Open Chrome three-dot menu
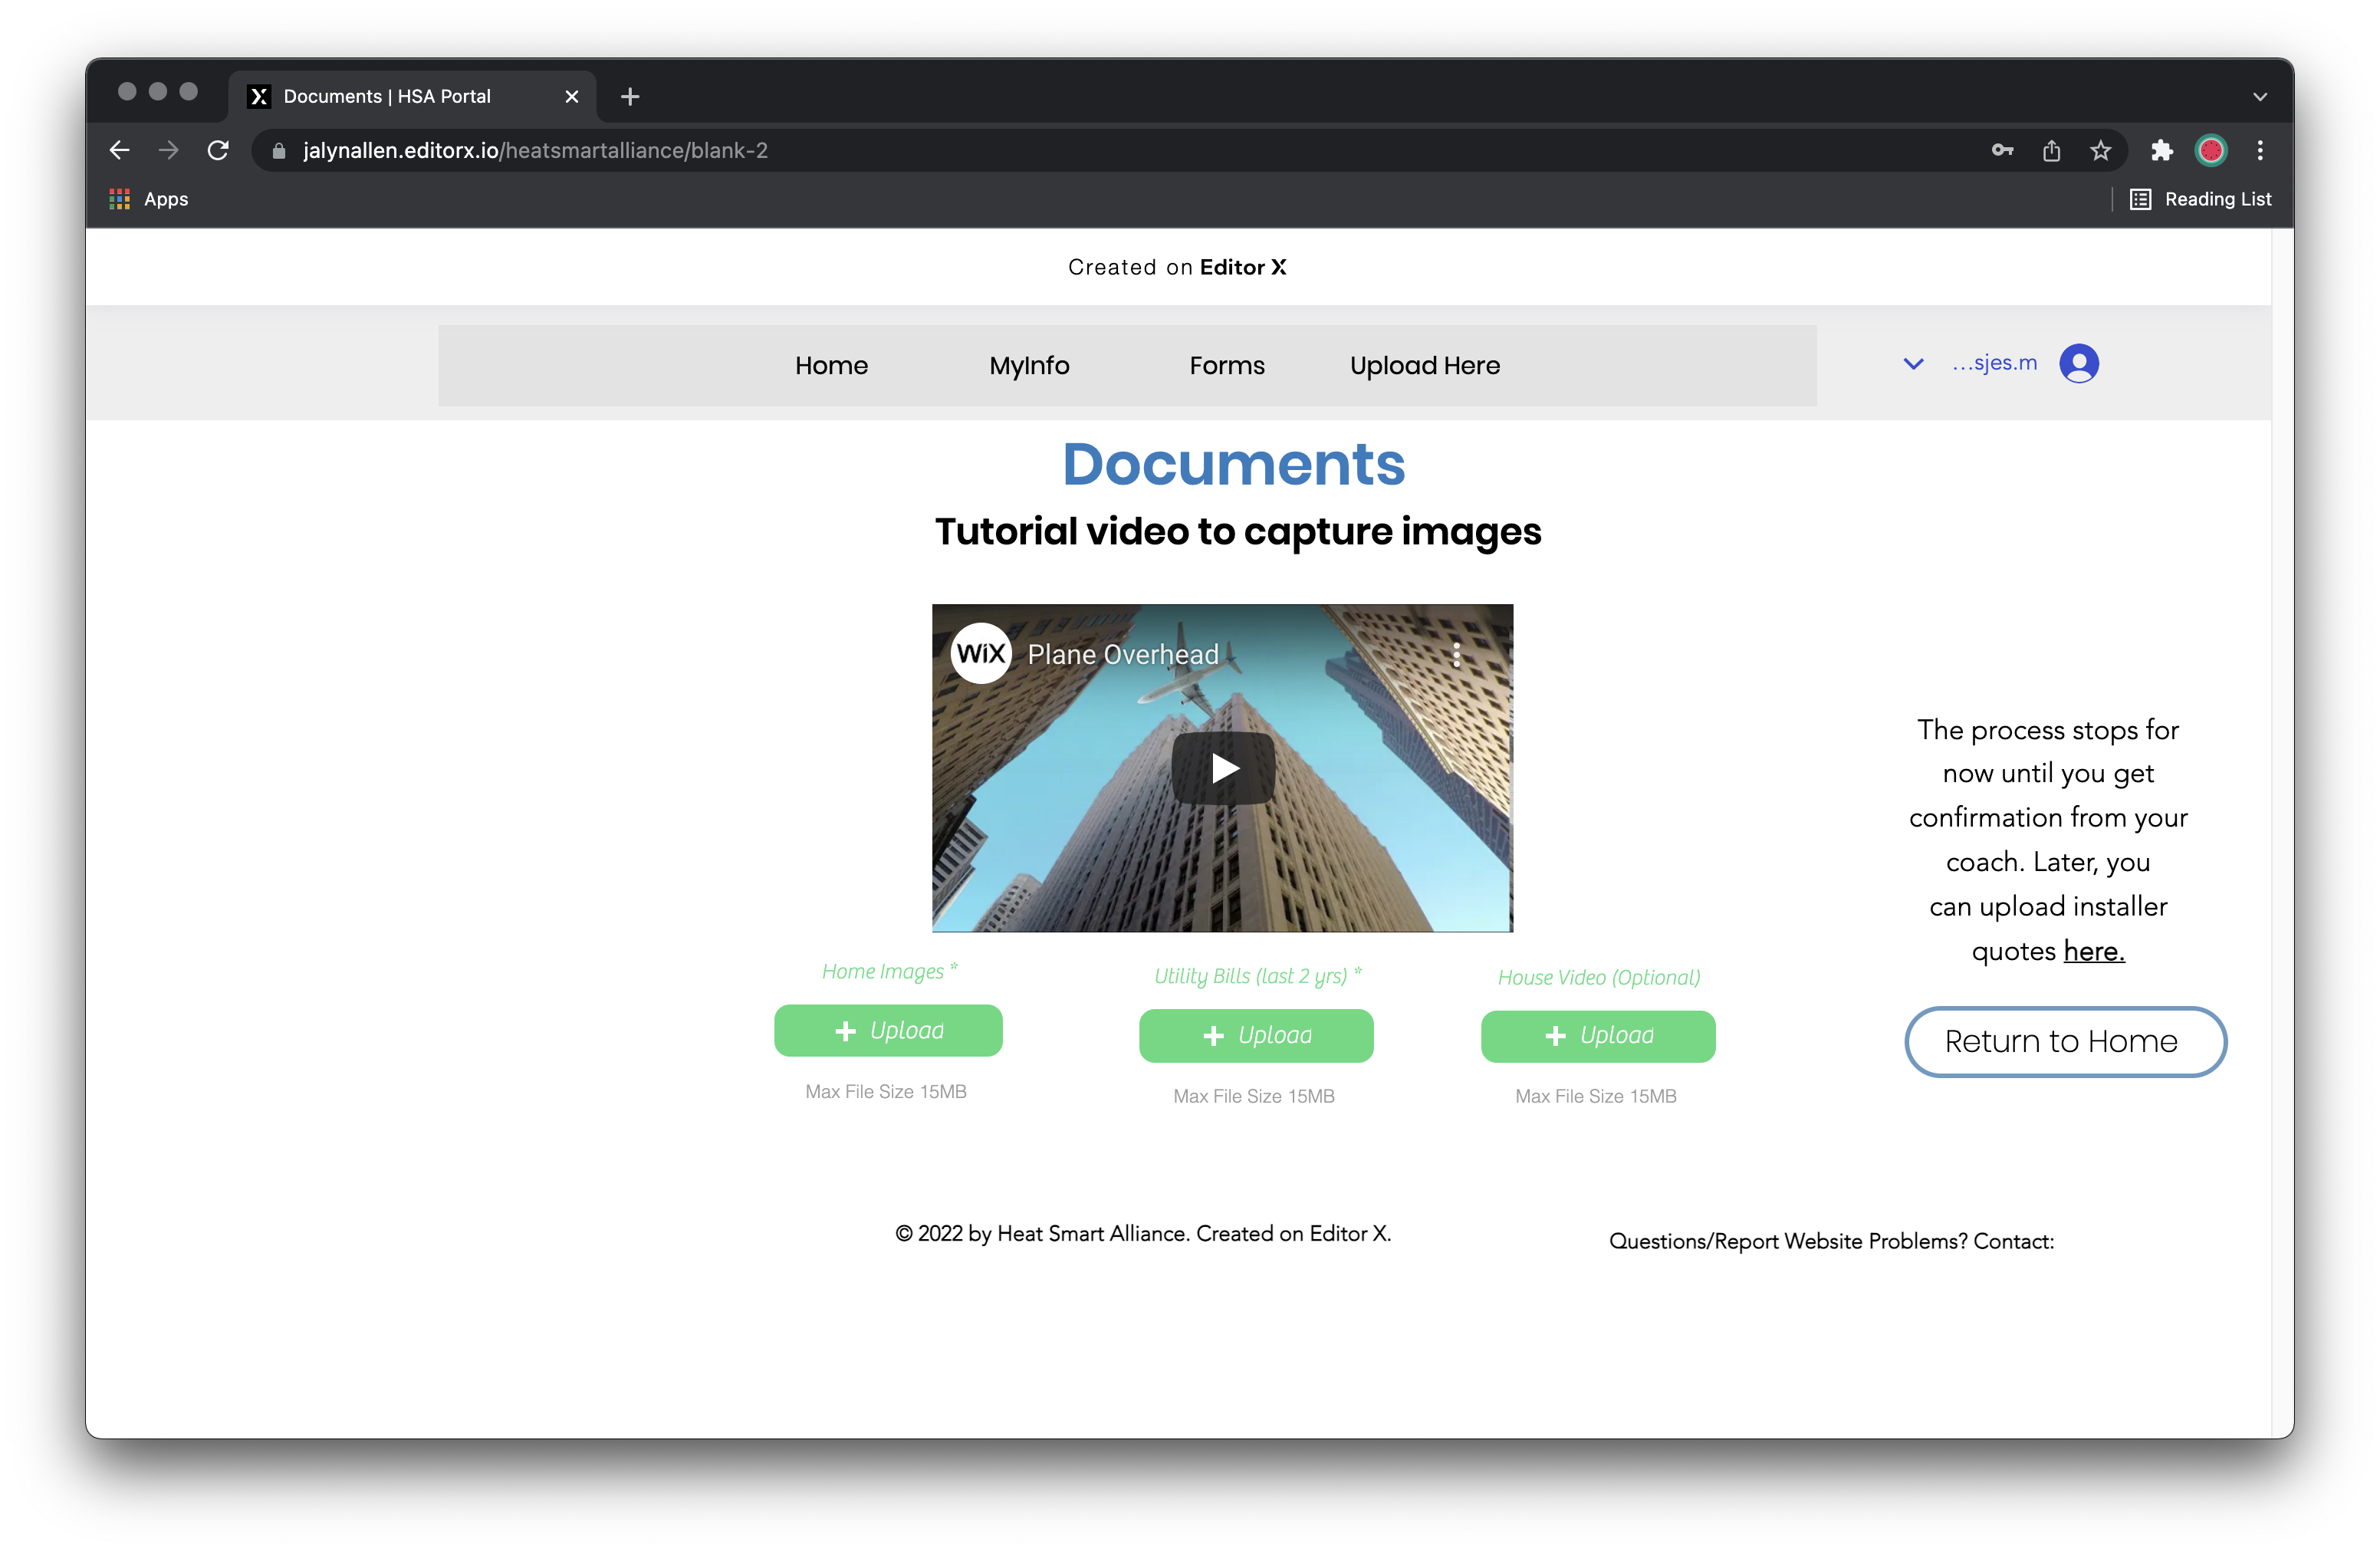This screenshot has width=2380, height=1552. point(2260,150)
